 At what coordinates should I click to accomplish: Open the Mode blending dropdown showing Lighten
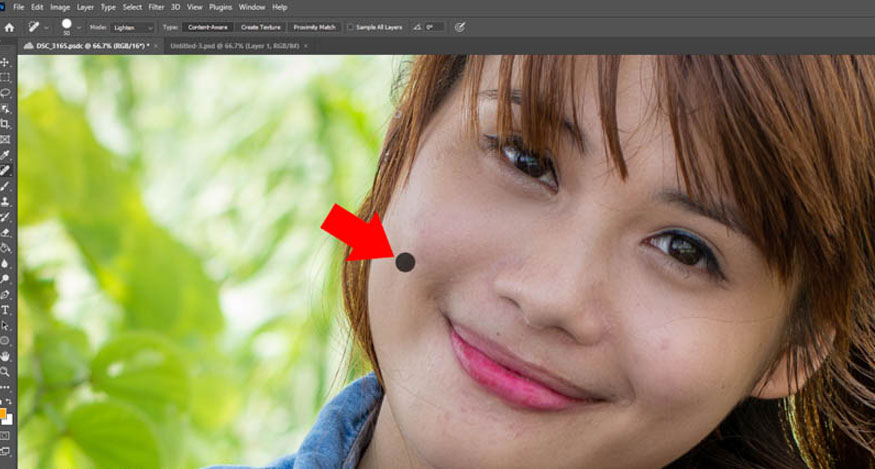pos(132,27)
